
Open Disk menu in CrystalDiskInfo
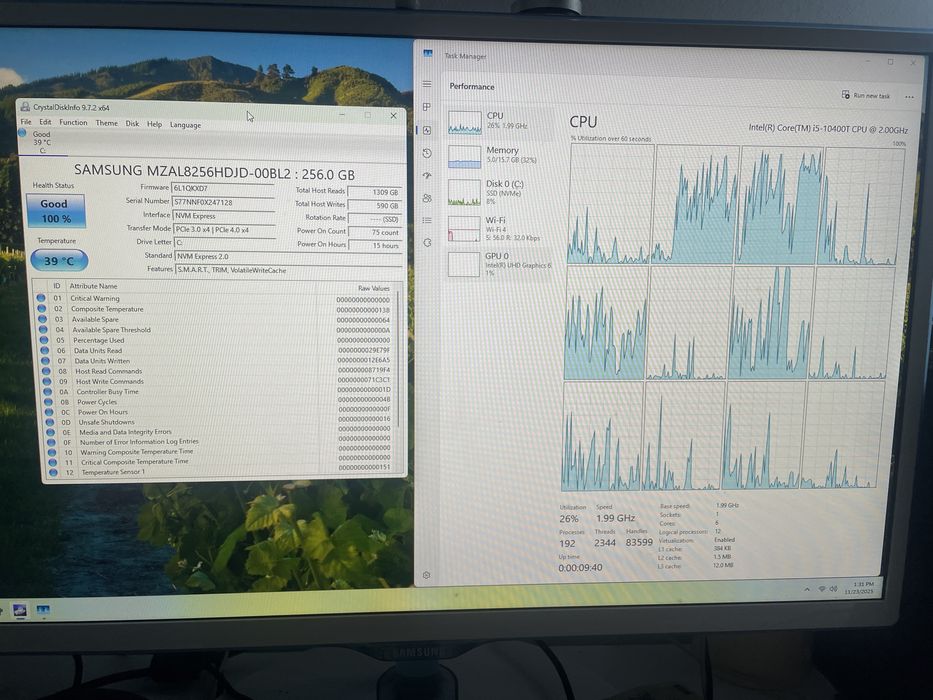[x=132, y=123]
